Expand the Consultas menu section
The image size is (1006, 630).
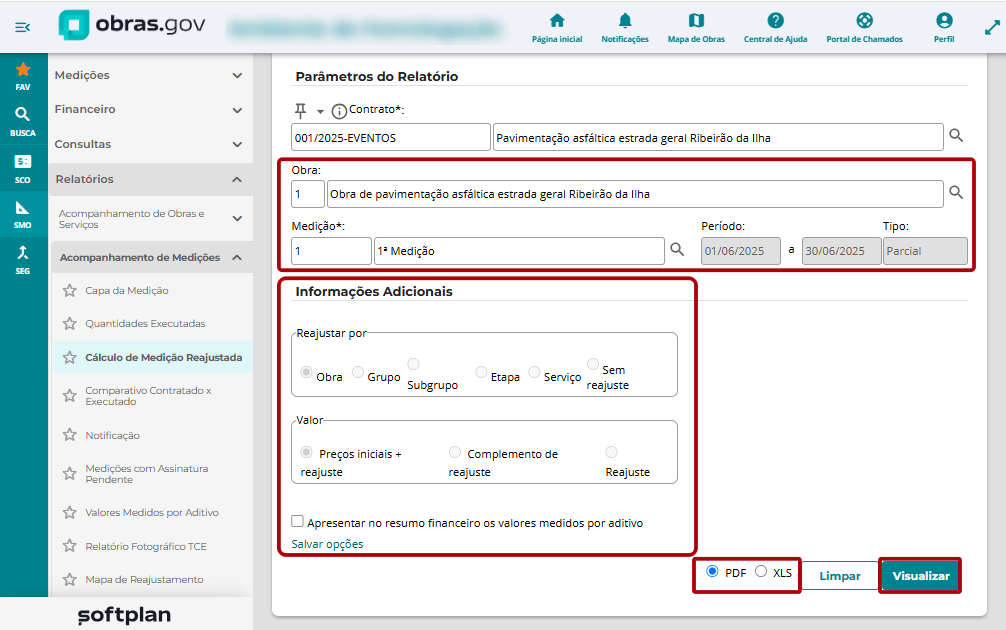151,144
